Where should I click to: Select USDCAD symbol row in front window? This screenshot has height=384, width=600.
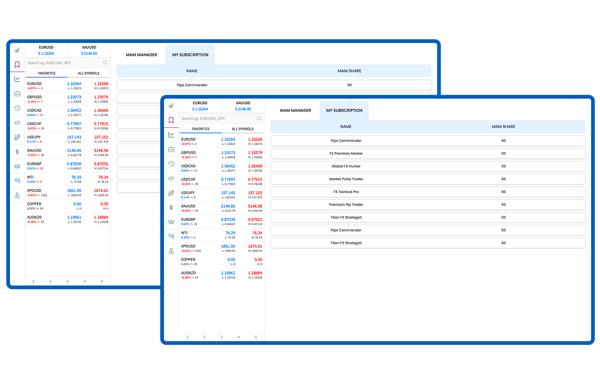coord(222,168)
